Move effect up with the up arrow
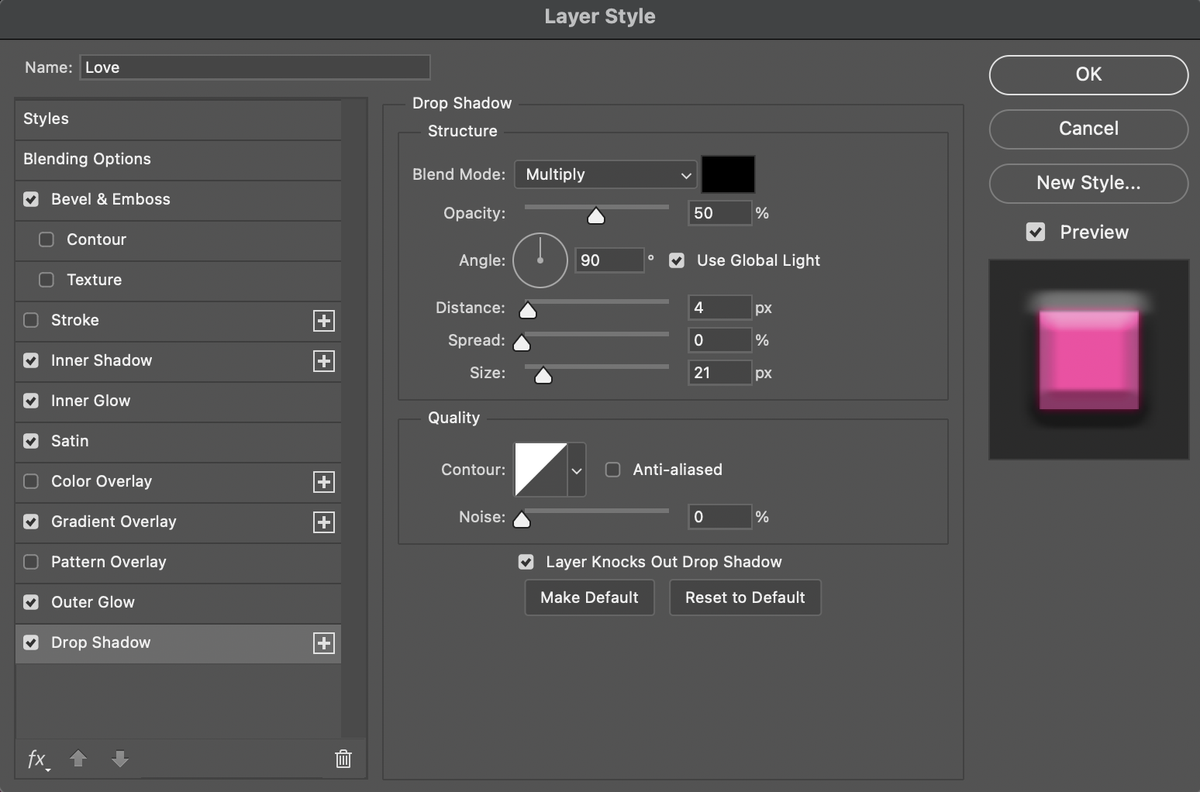Screen dimensions: 1200x792 (x=78, y=760)
